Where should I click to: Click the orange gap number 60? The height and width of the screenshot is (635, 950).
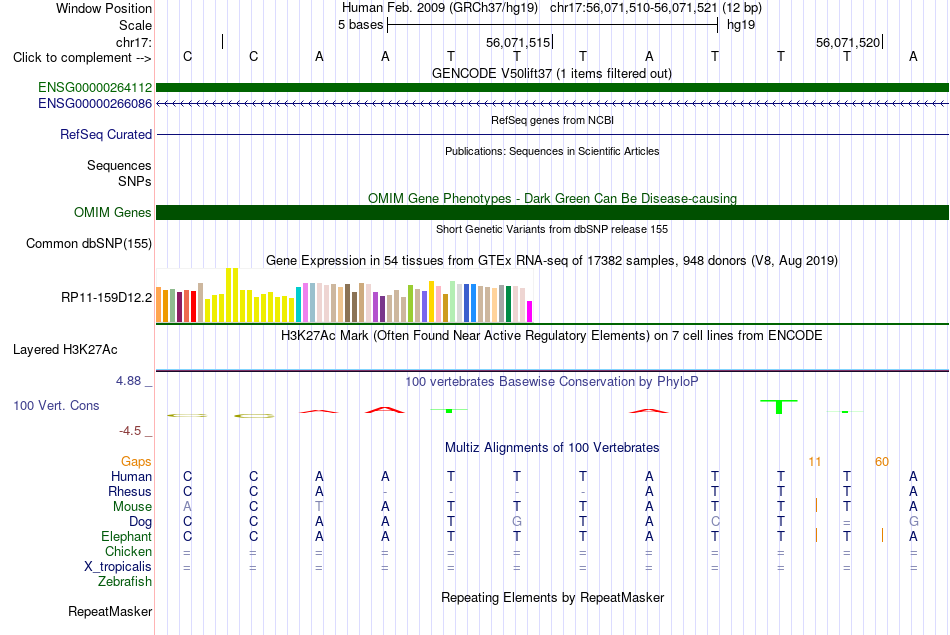[x=882, y=462]
